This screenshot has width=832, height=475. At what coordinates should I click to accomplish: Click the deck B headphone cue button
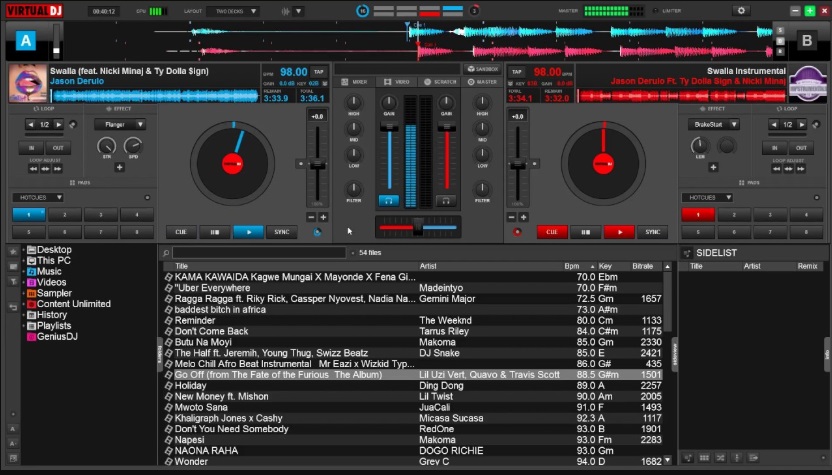click(x=446, y=201)
